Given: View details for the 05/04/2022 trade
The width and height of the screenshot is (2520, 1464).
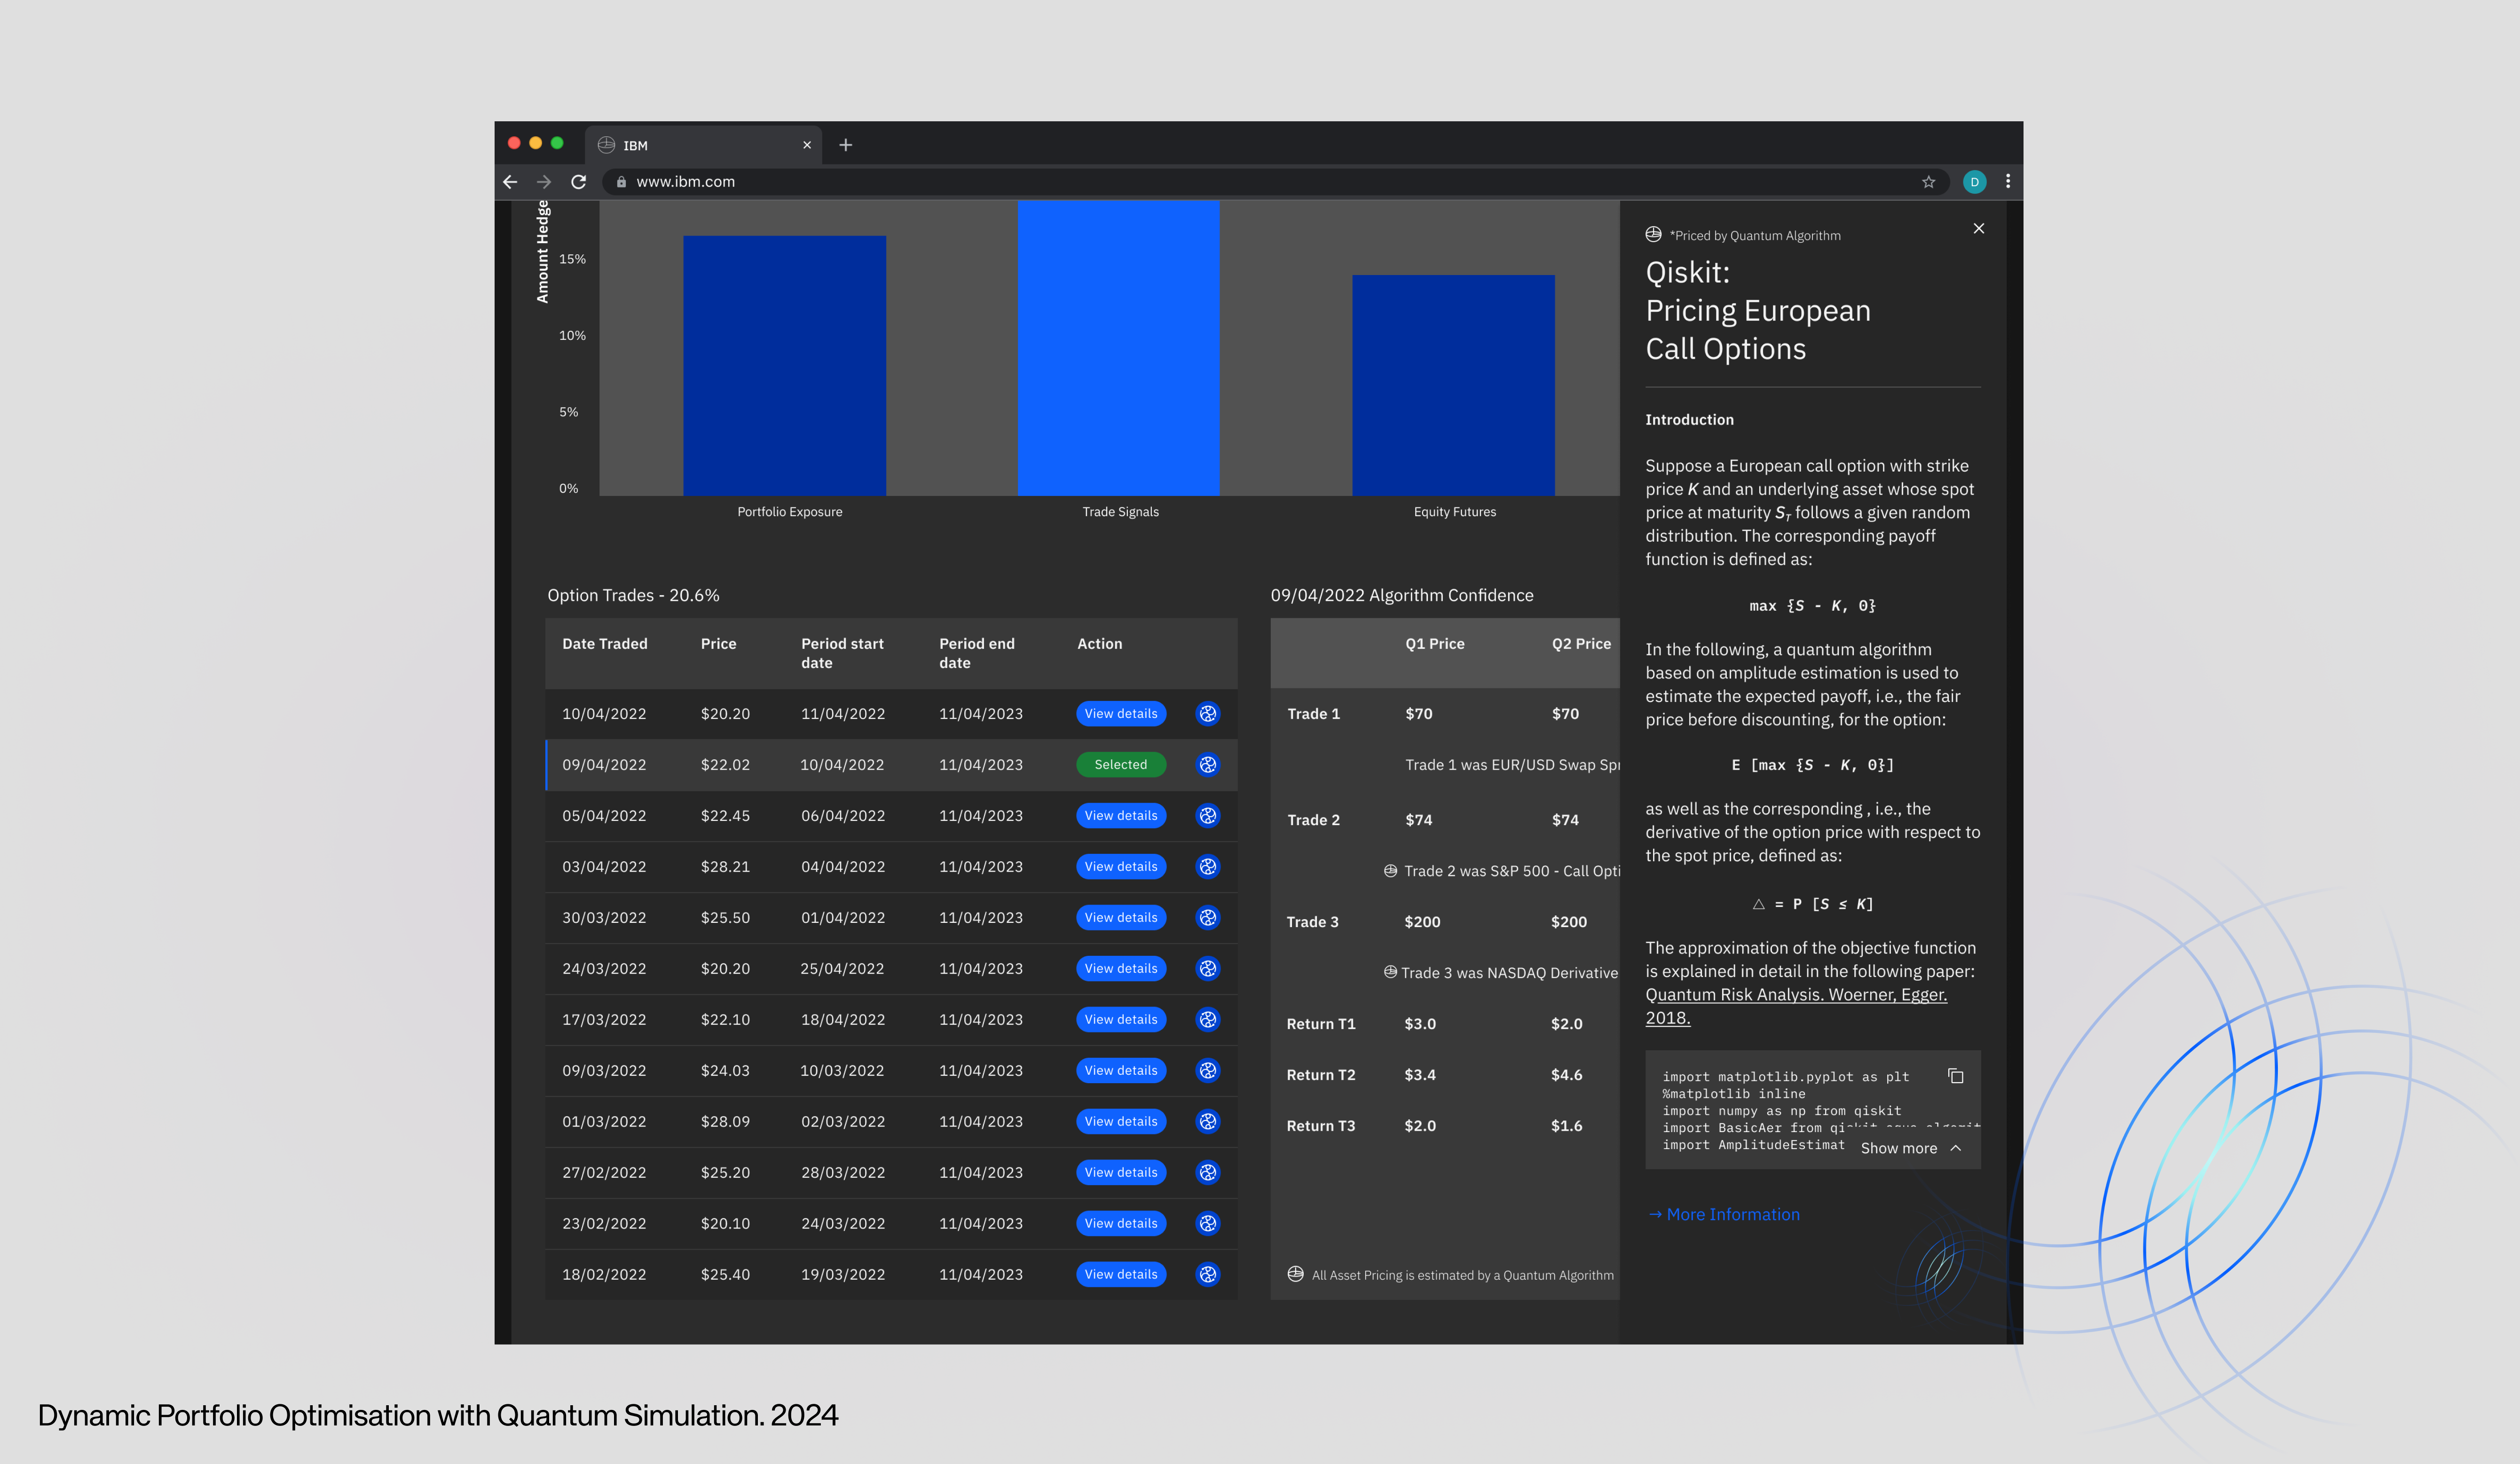Looking at the screenshot, I should click(1120, 816).
